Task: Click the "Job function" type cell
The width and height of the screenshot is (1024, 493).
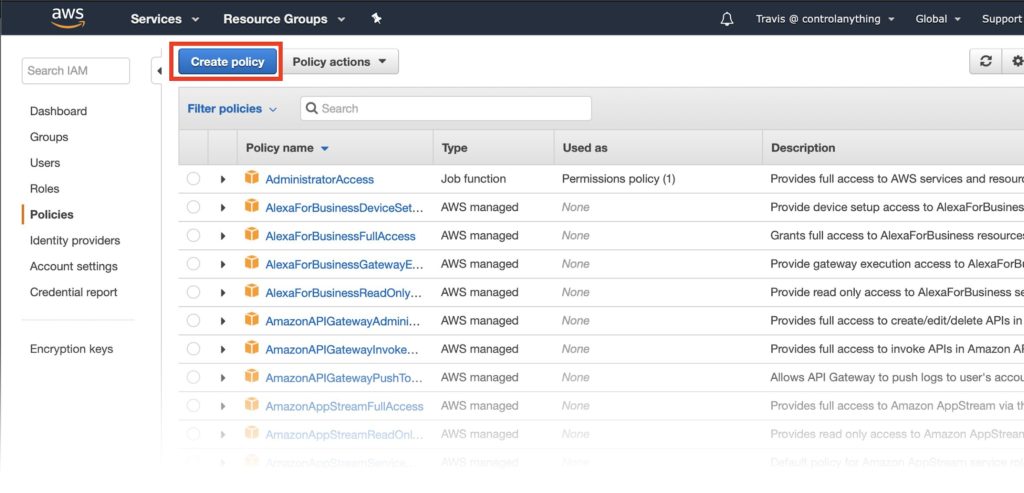Action: tap(473, 179)
